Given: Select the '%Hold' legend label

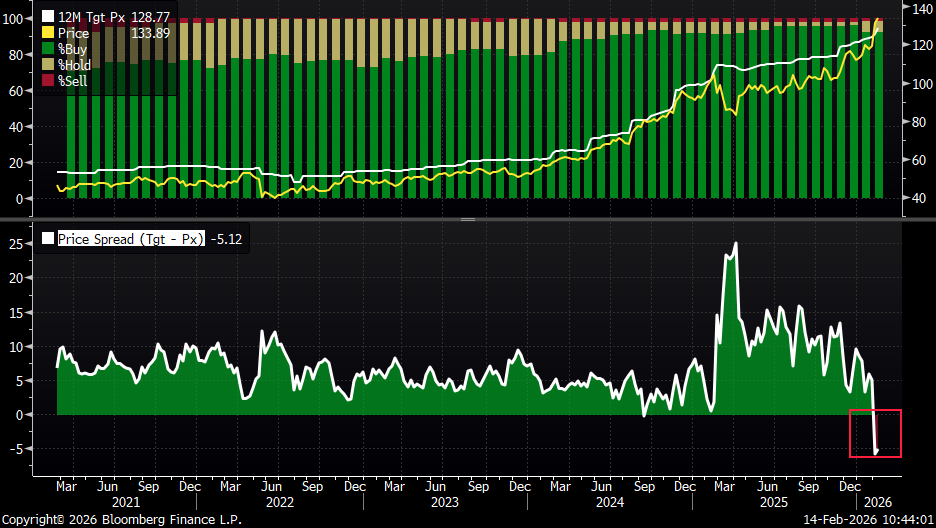Looking at the screenshot, I should (x=75, y=64).
